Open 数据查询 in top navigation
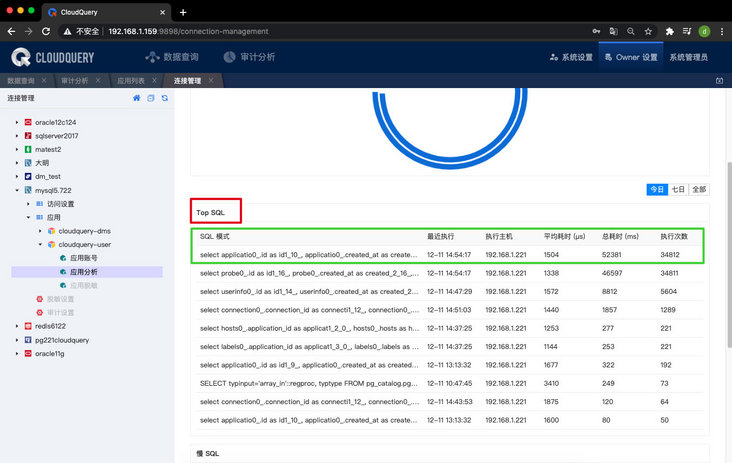The image size is (732, 463). pos(172,57)
